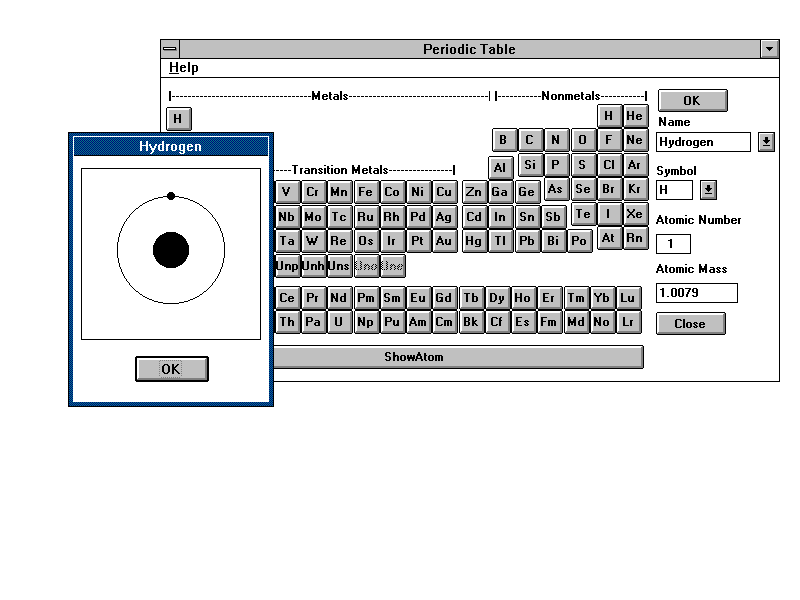800x600 pixels.
Task: Click the Close button below Atomic Mass
Action: tap(690, 324)
